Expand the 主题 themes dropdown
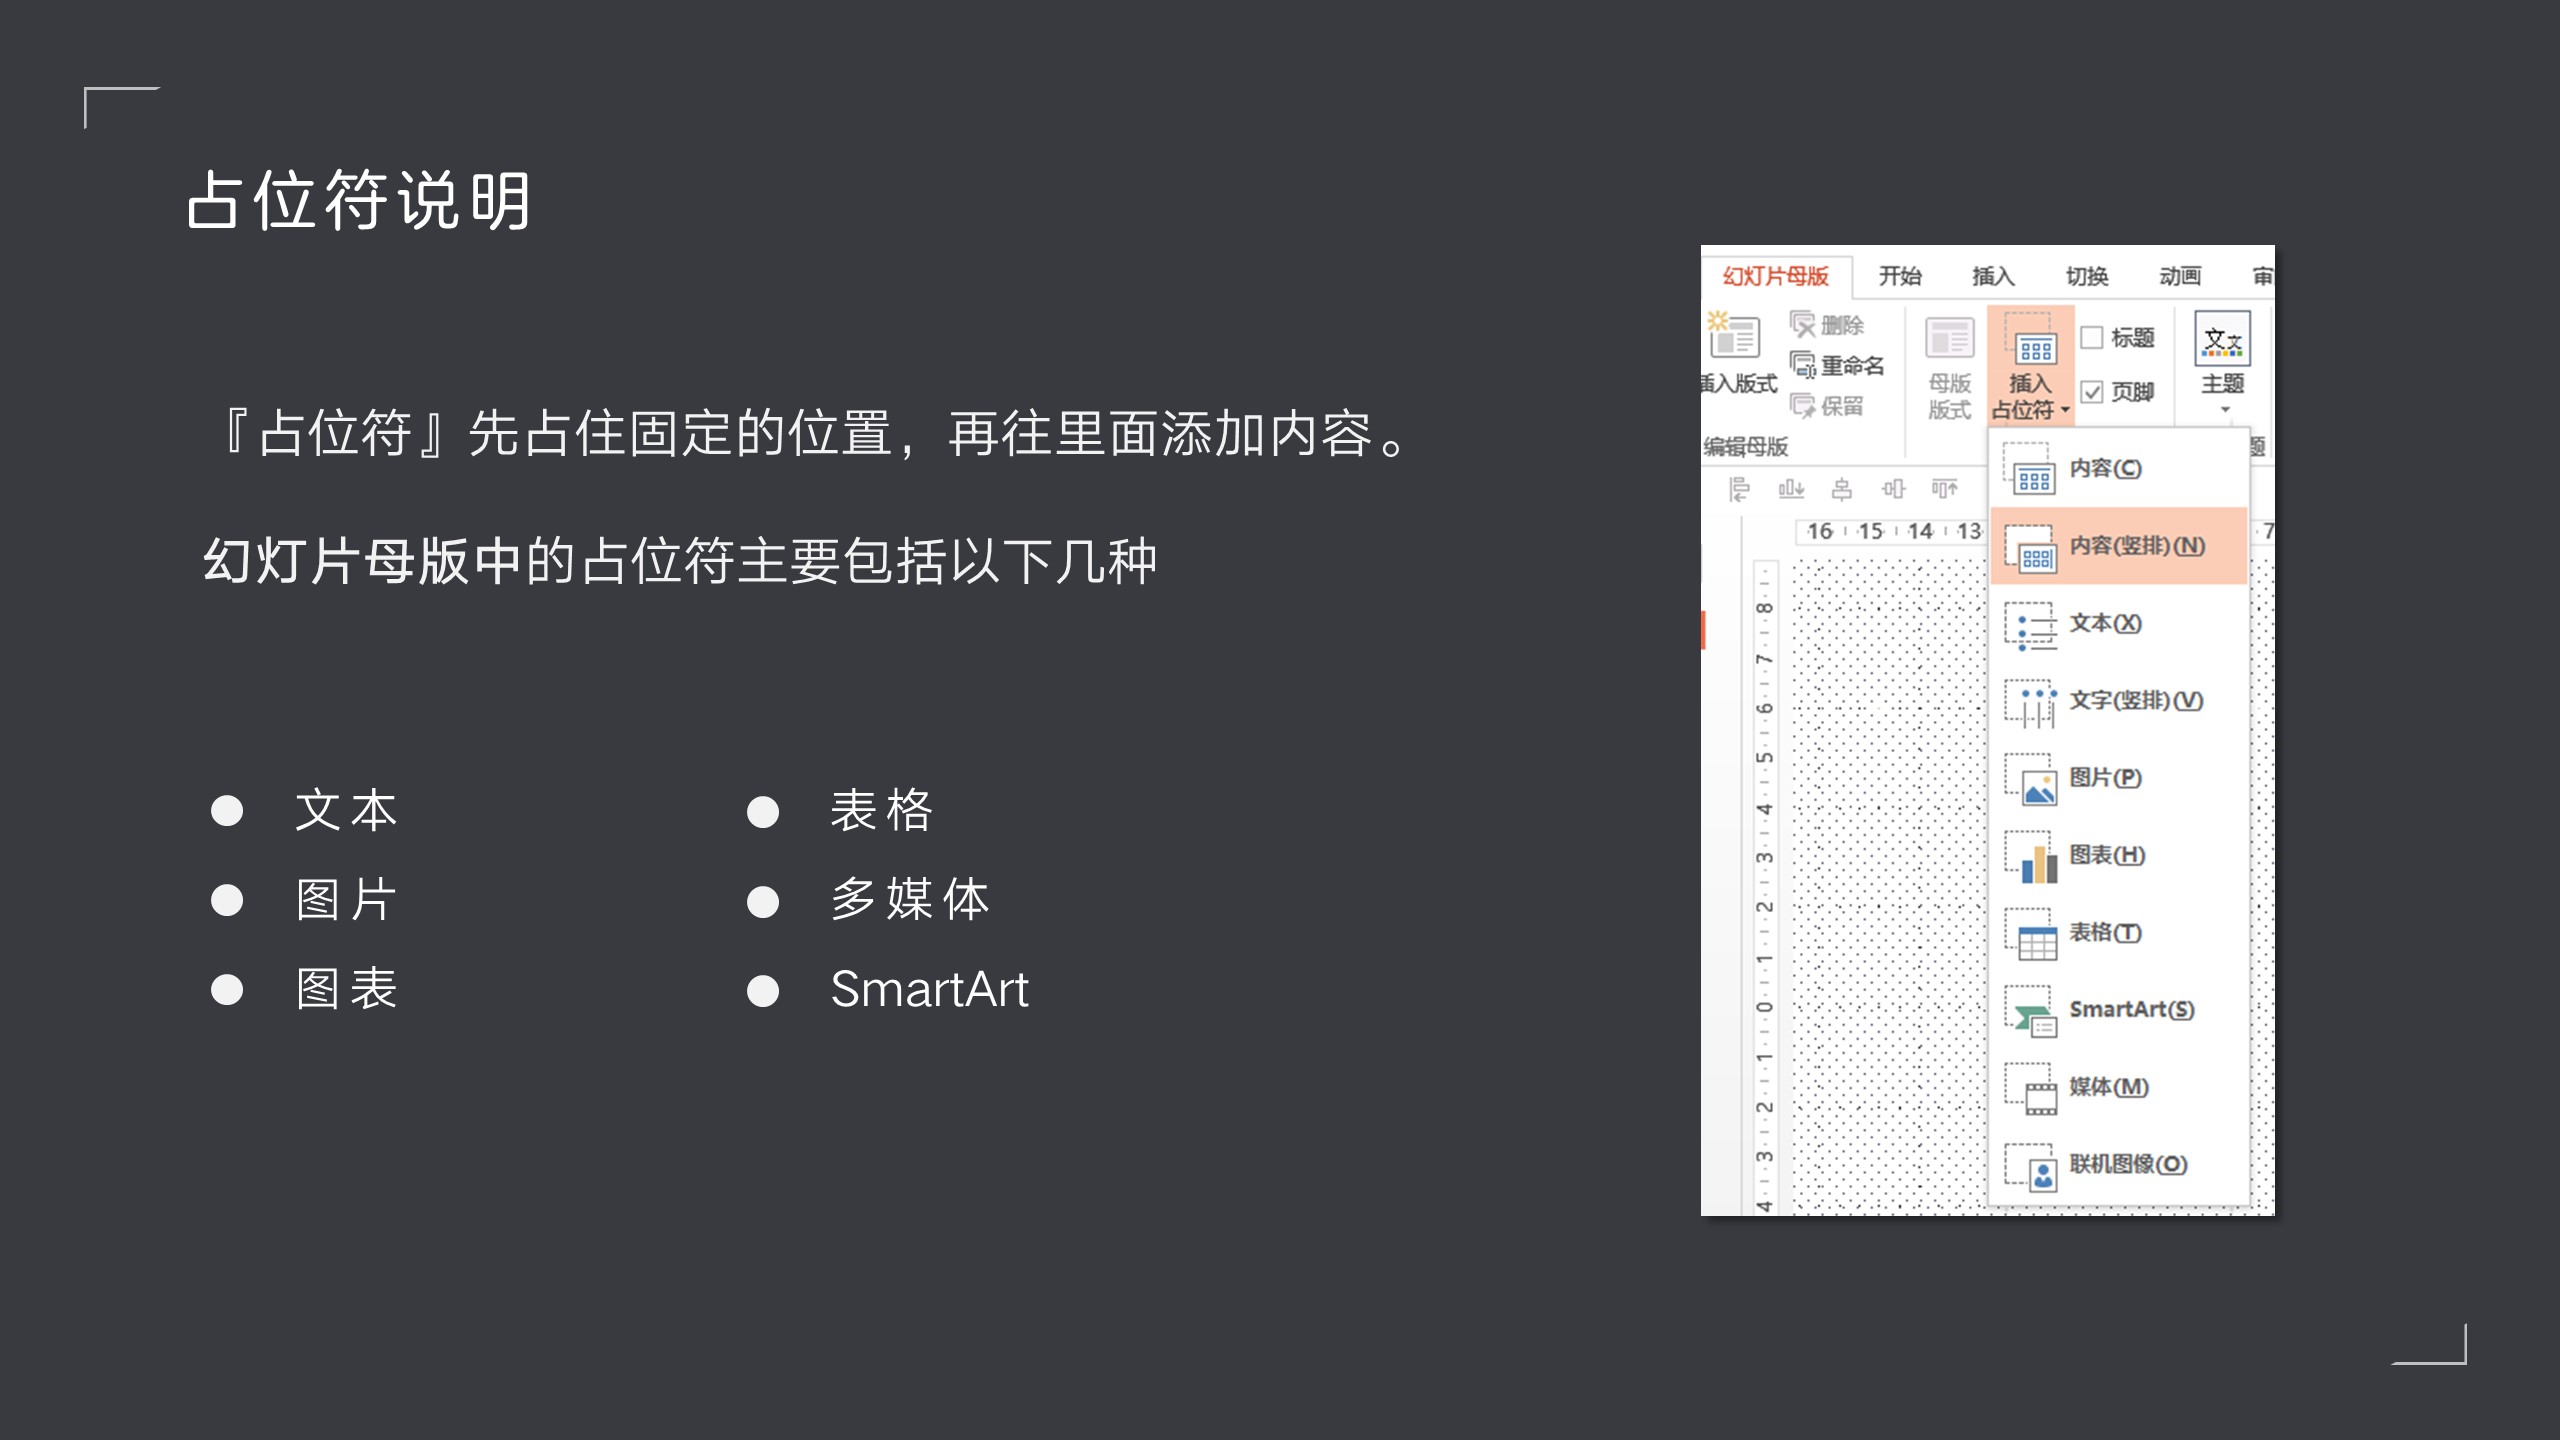Image resolution: width=2560 pixels, height=1440 pixels. (x=2224, y=410)
